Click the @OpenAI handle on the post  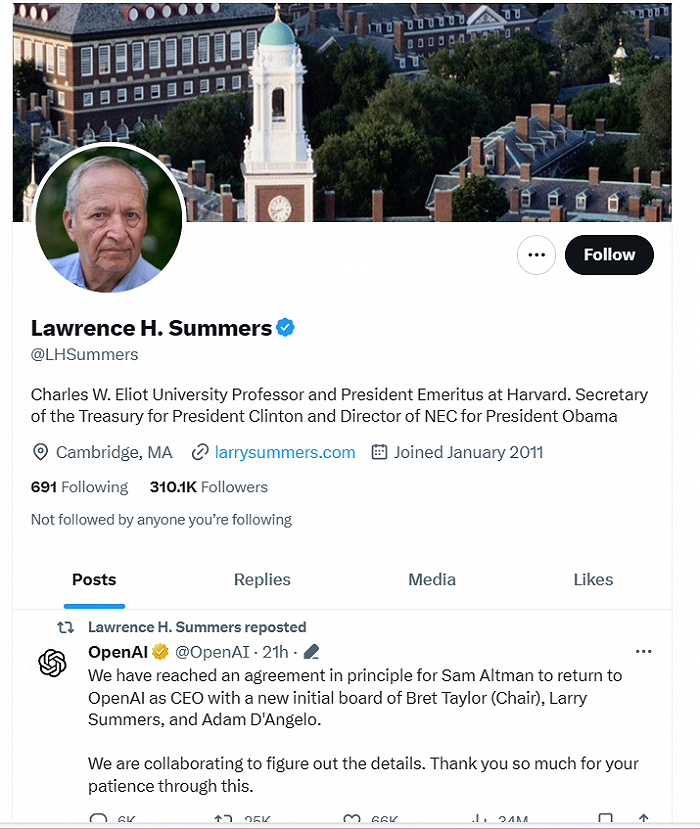point(213,652)
